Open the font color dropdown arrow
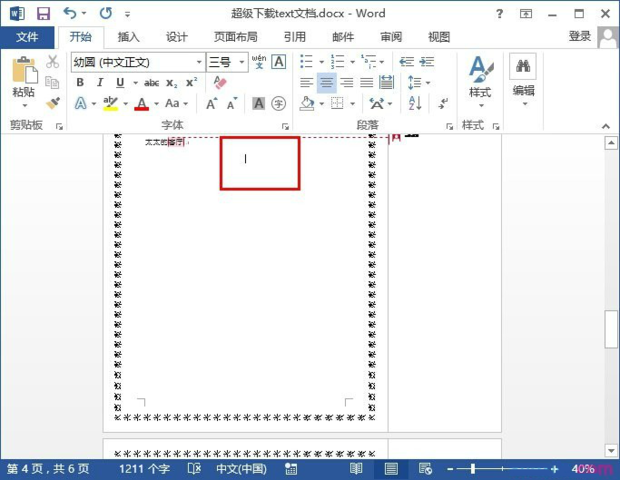620x480 pixels. (157, 104)
